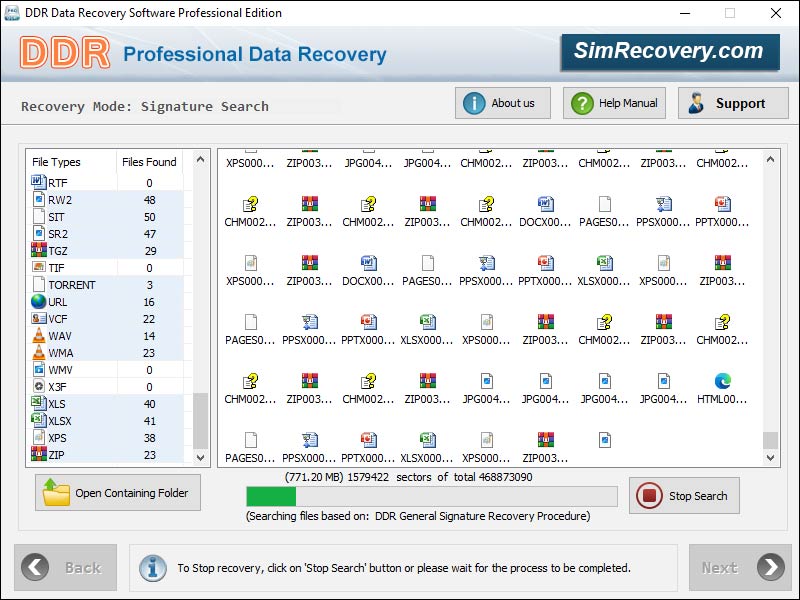Click the ZIP003... file in last row

(545, 448)
